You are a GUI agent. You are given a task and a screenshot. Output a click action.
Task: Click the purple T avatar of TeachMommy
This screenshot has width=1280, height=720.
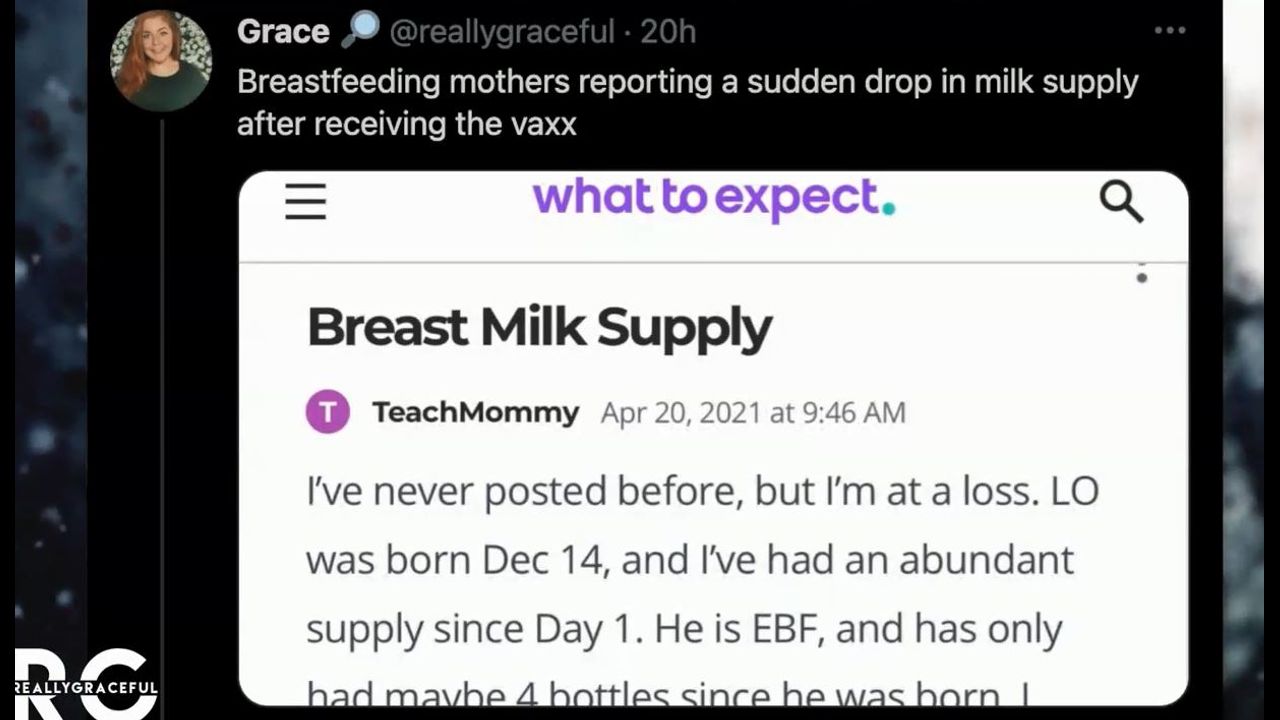pos(328,412)
